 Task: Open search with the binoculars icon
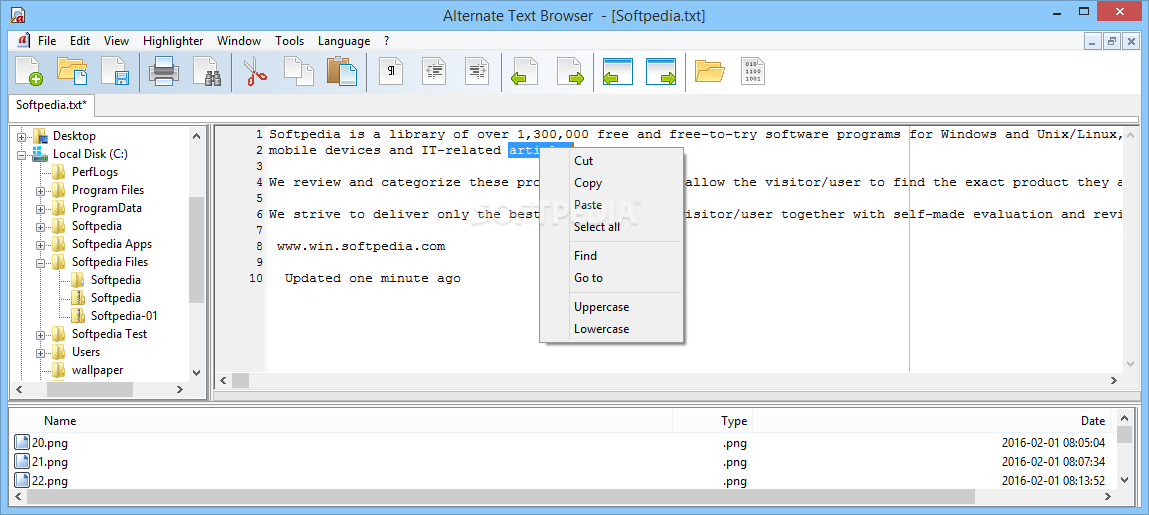tap(207, 72)
